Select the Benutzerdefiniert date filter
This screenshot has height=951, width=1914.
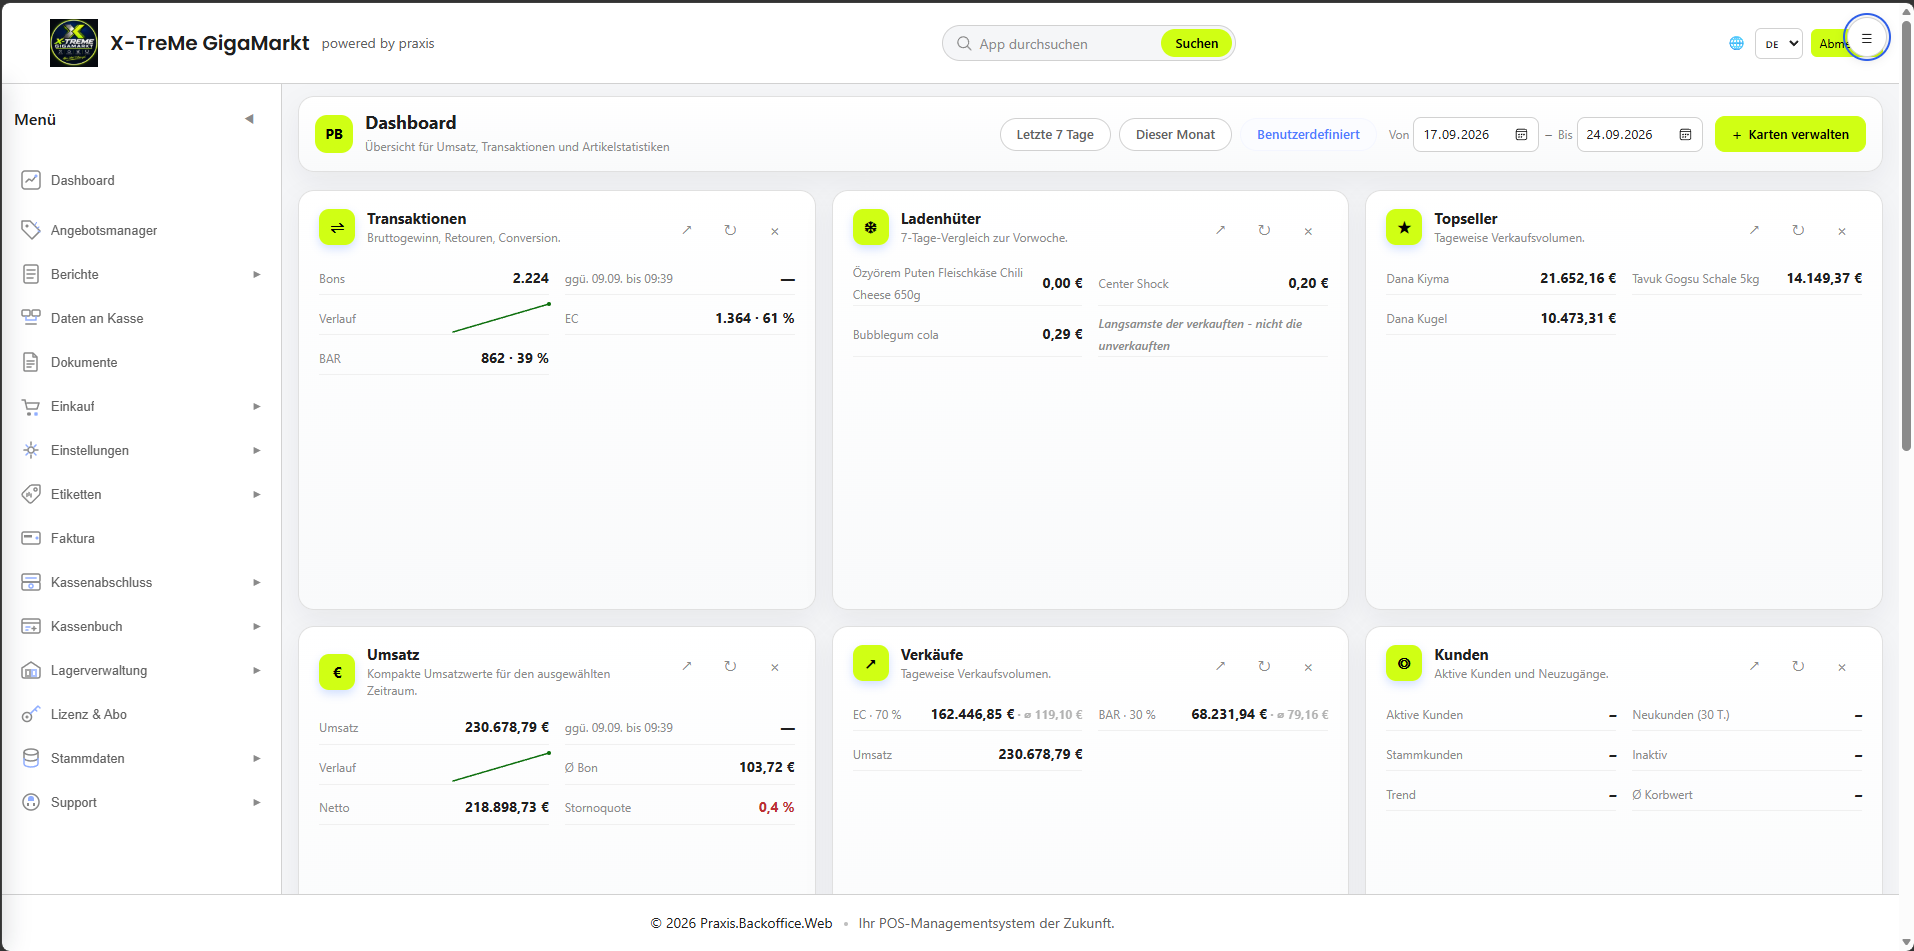click(1308, 134)
